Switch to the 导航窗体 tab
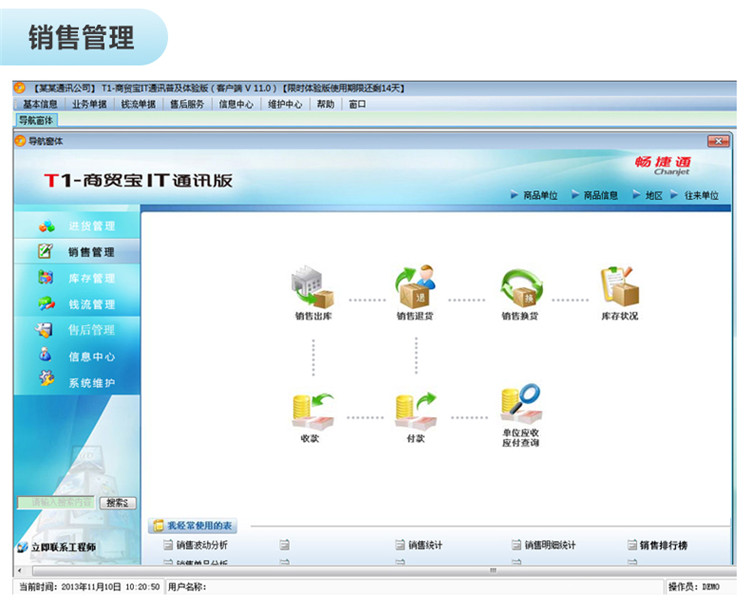 [36, 120]
